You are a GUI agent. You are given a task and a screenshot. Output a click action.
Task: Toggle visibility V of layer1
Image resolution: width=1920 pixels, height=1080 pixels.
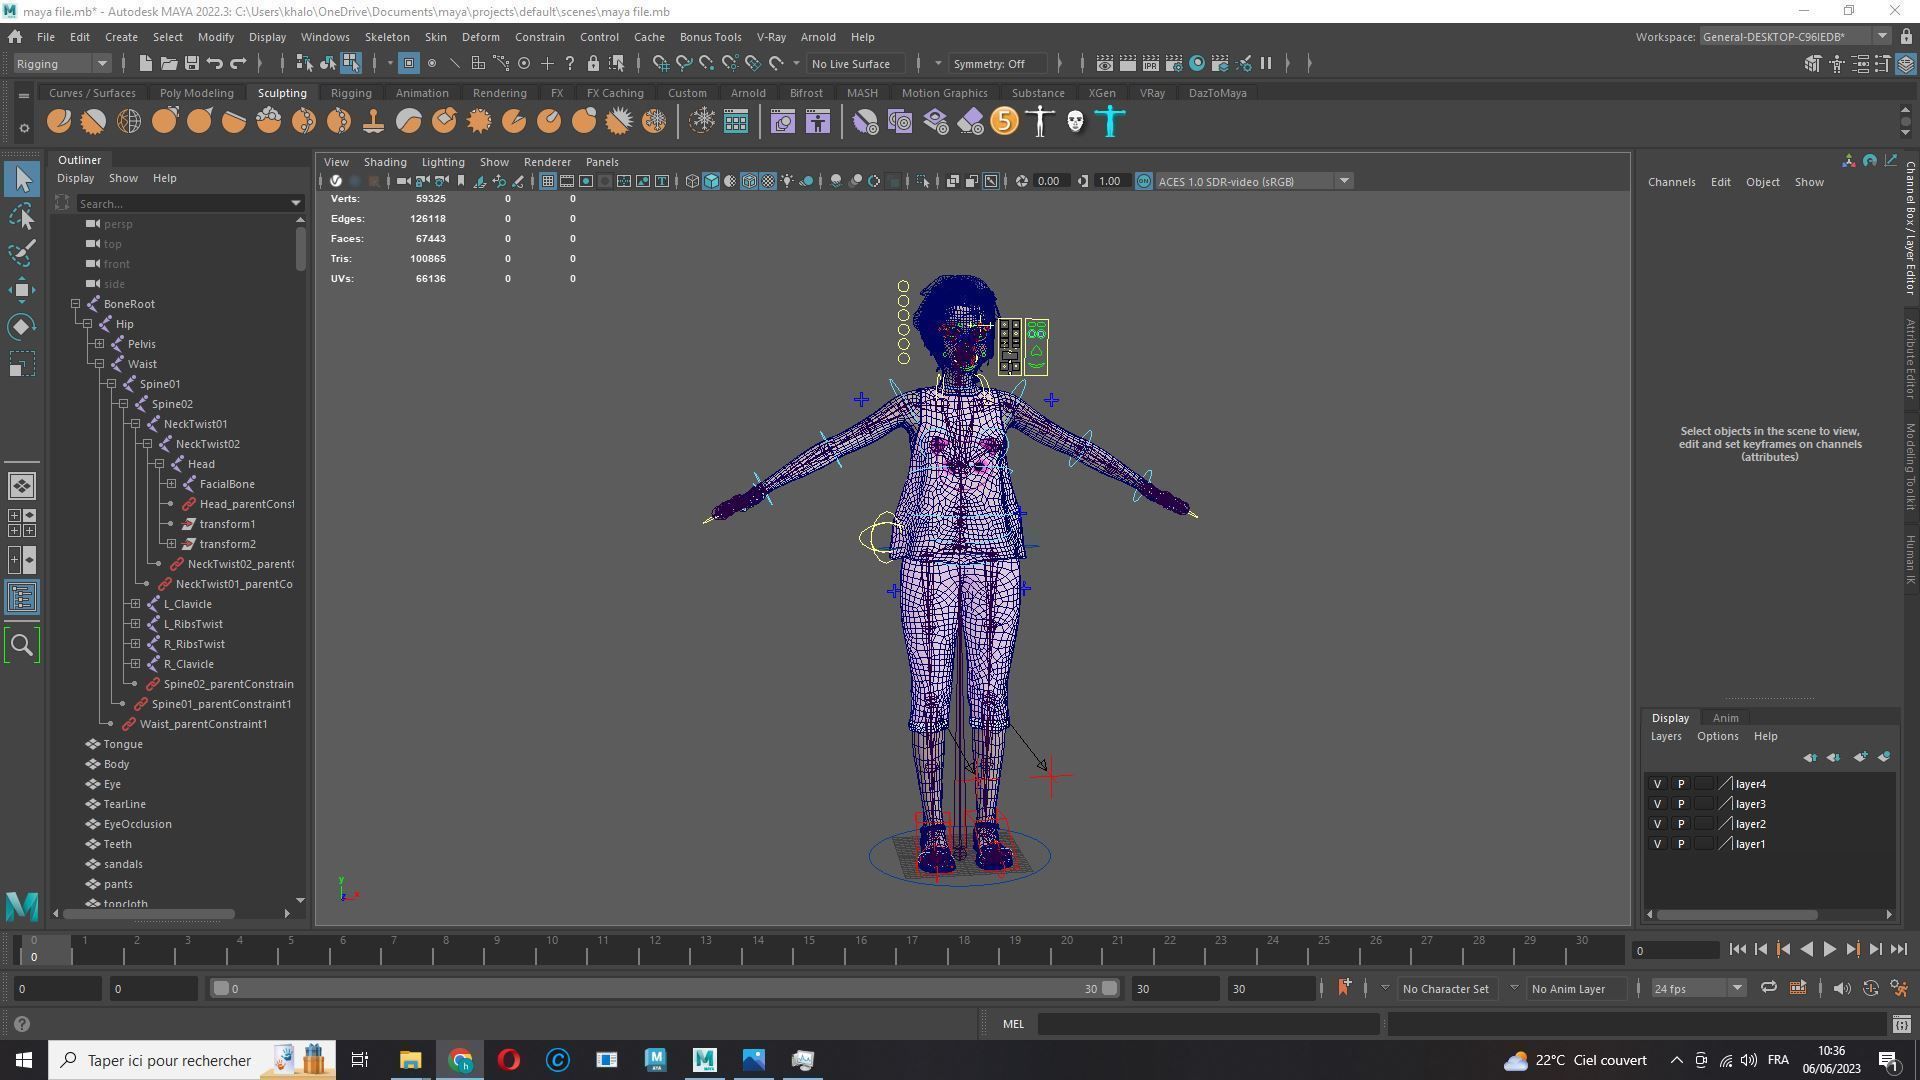coord(1657,844)
